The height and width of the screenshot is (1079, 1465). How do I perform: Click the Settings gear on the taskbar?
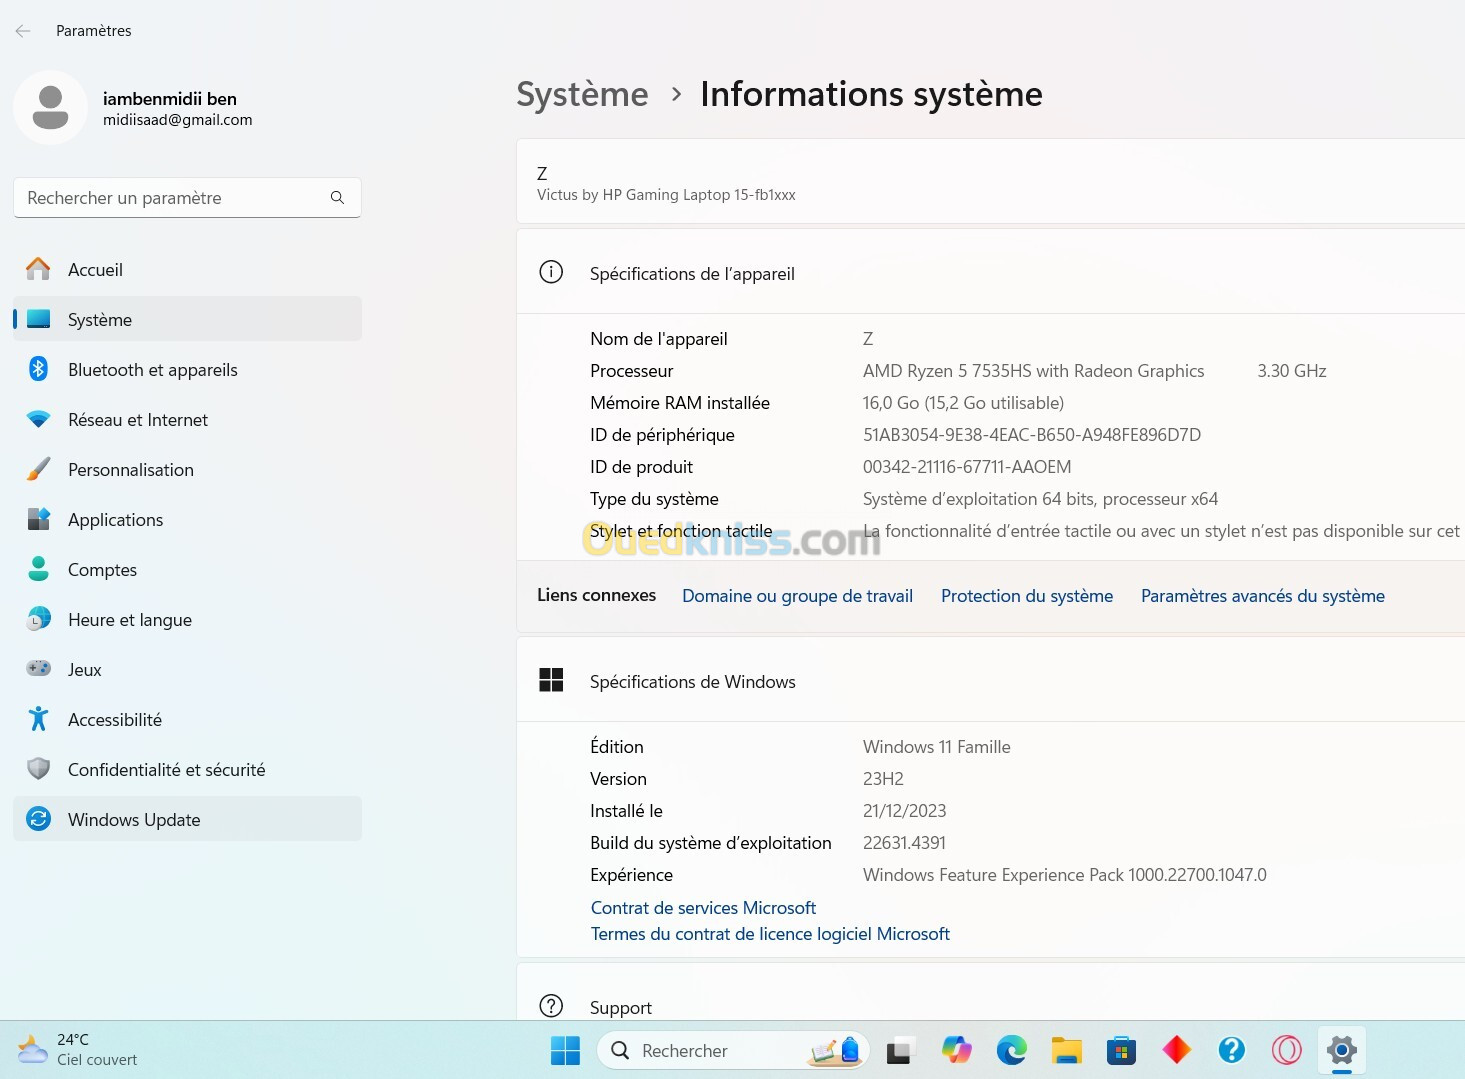coord(1342,1050)
